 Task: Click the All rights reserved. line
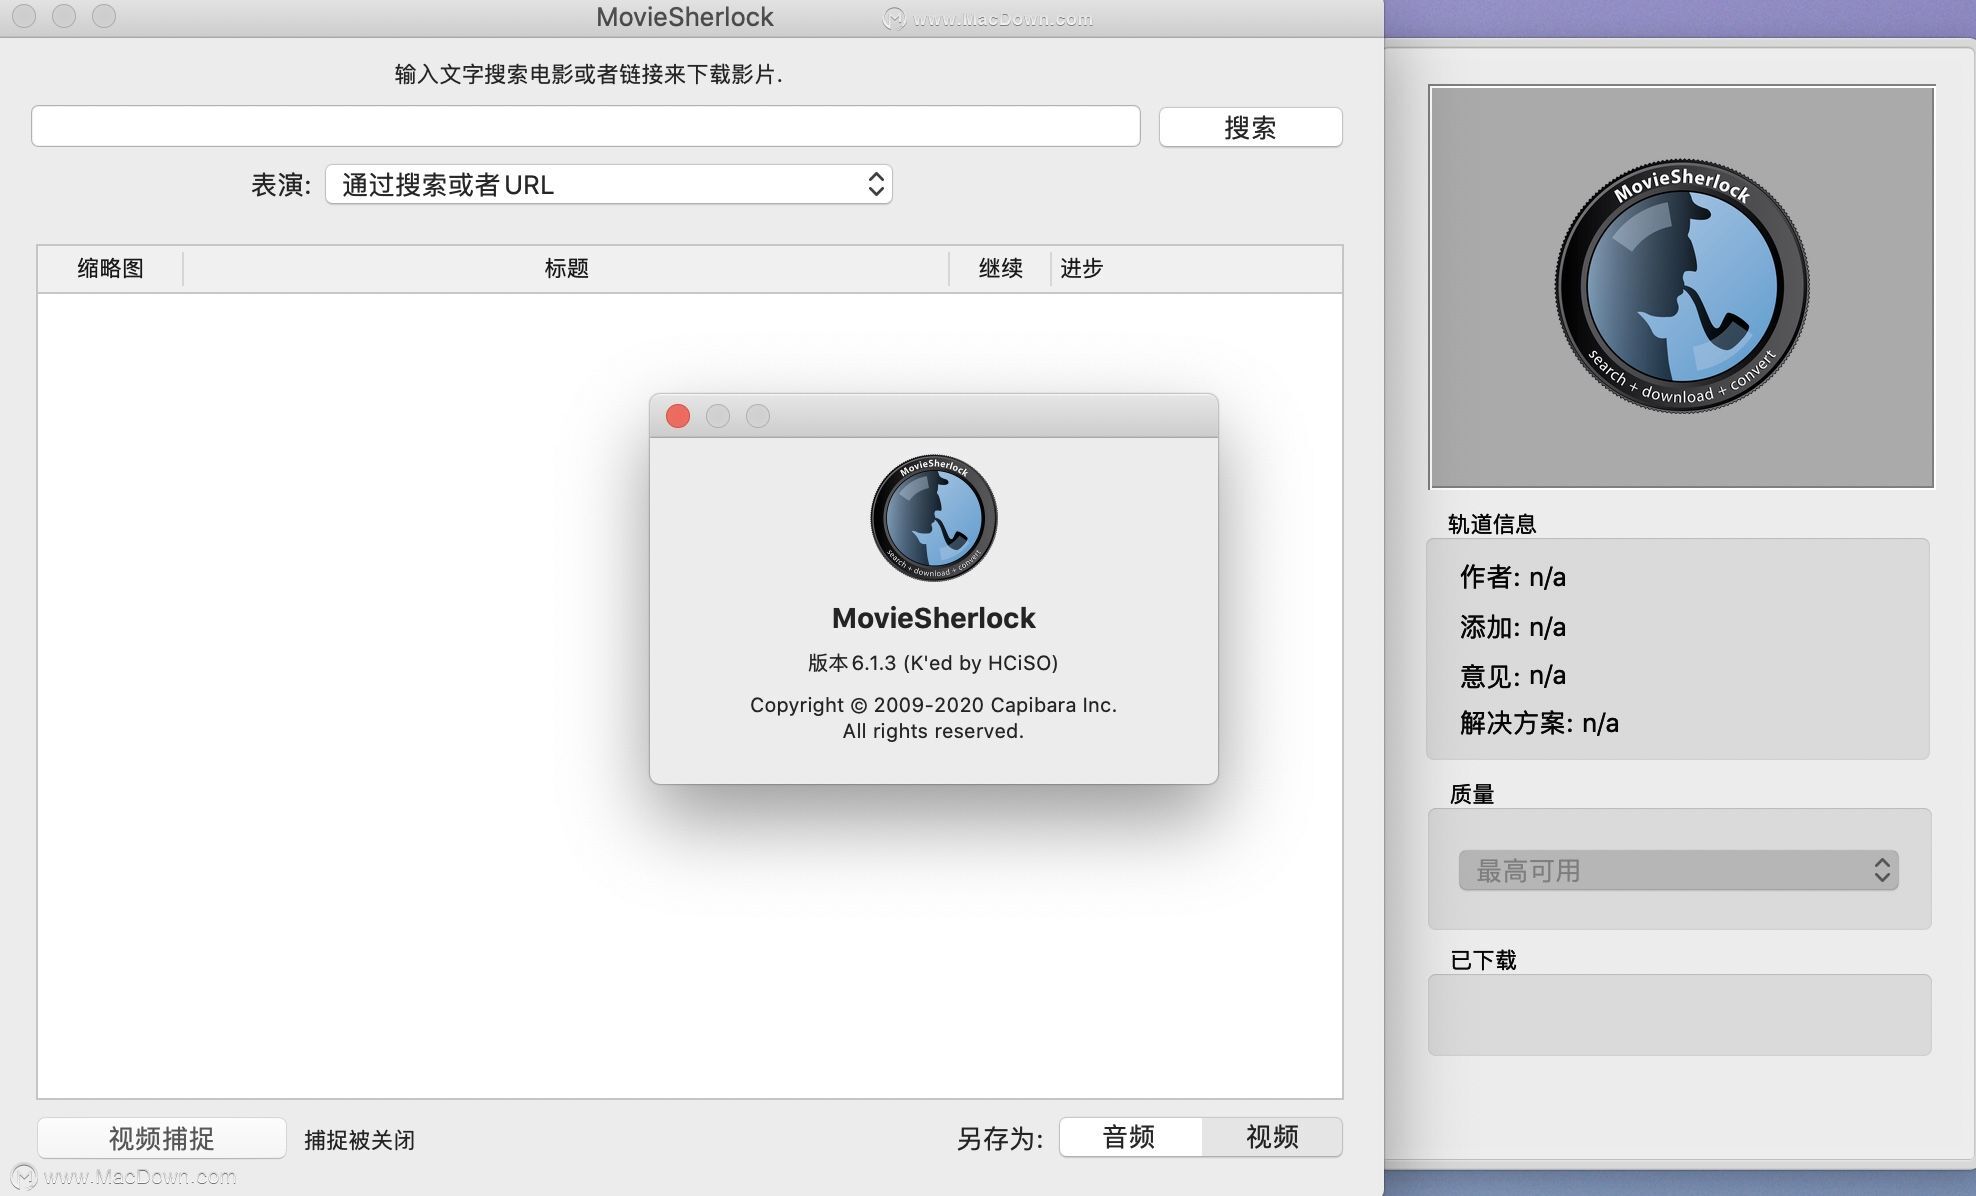(x=933, y=731)
